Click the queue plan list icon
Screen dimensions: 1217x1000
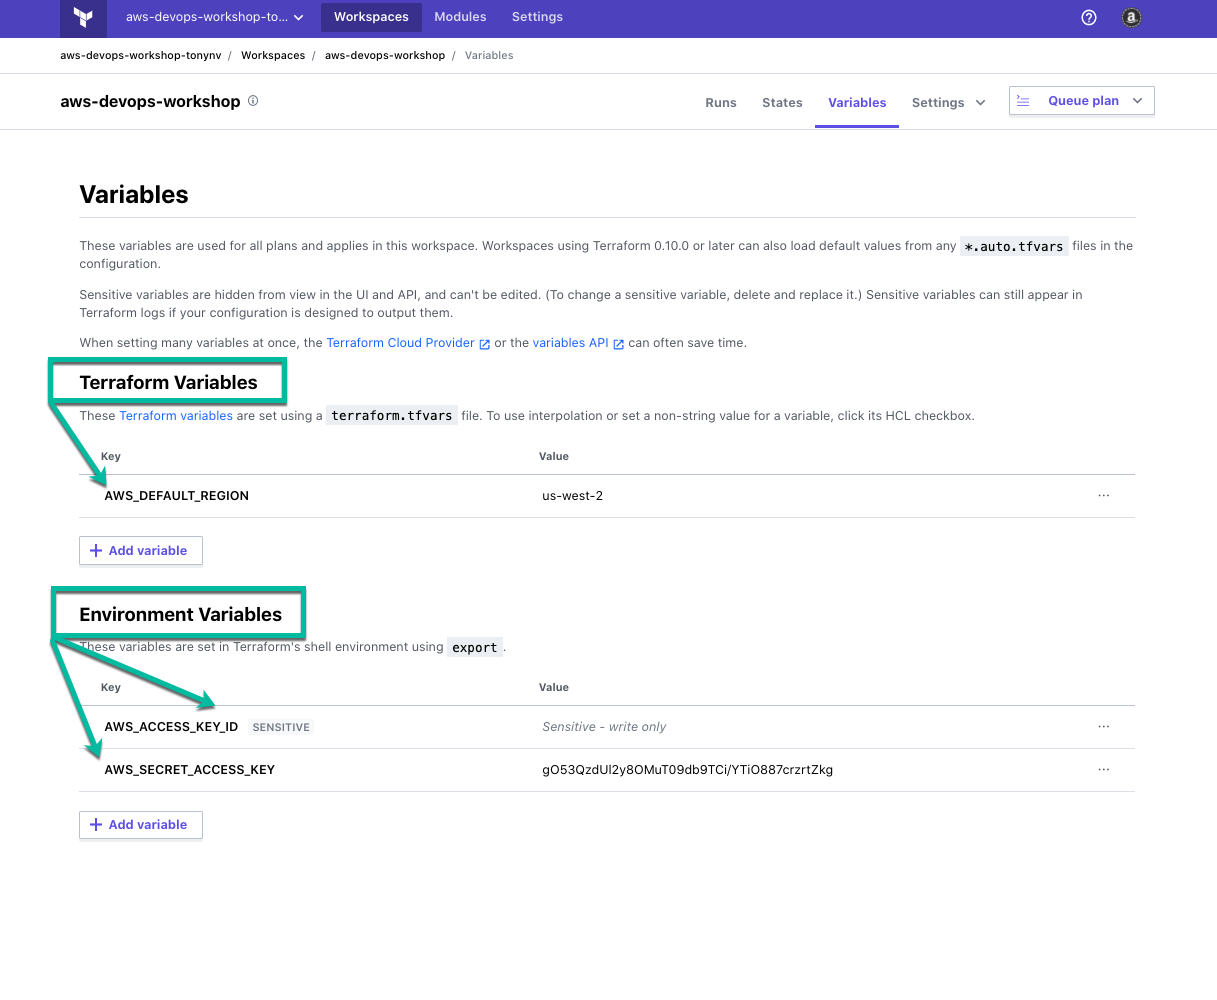click(1023, 101)
